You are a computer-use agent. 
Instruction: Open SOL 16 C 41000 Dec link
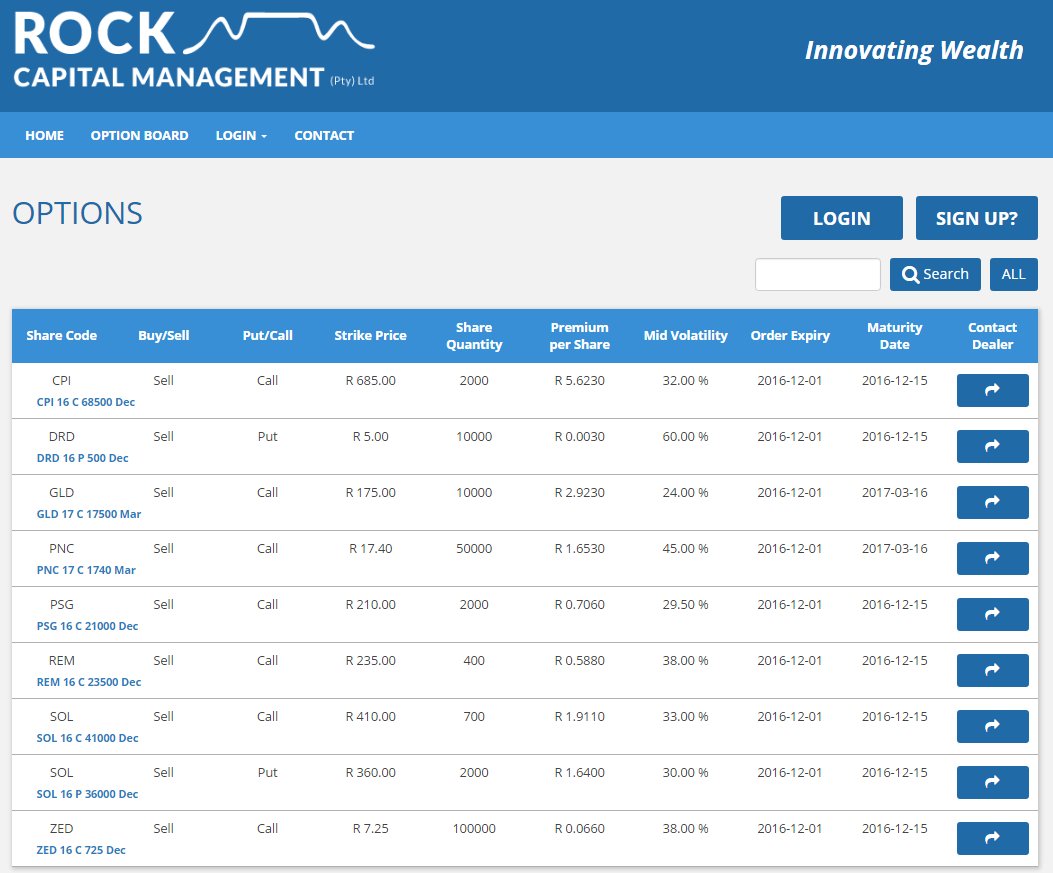[87, 737]
